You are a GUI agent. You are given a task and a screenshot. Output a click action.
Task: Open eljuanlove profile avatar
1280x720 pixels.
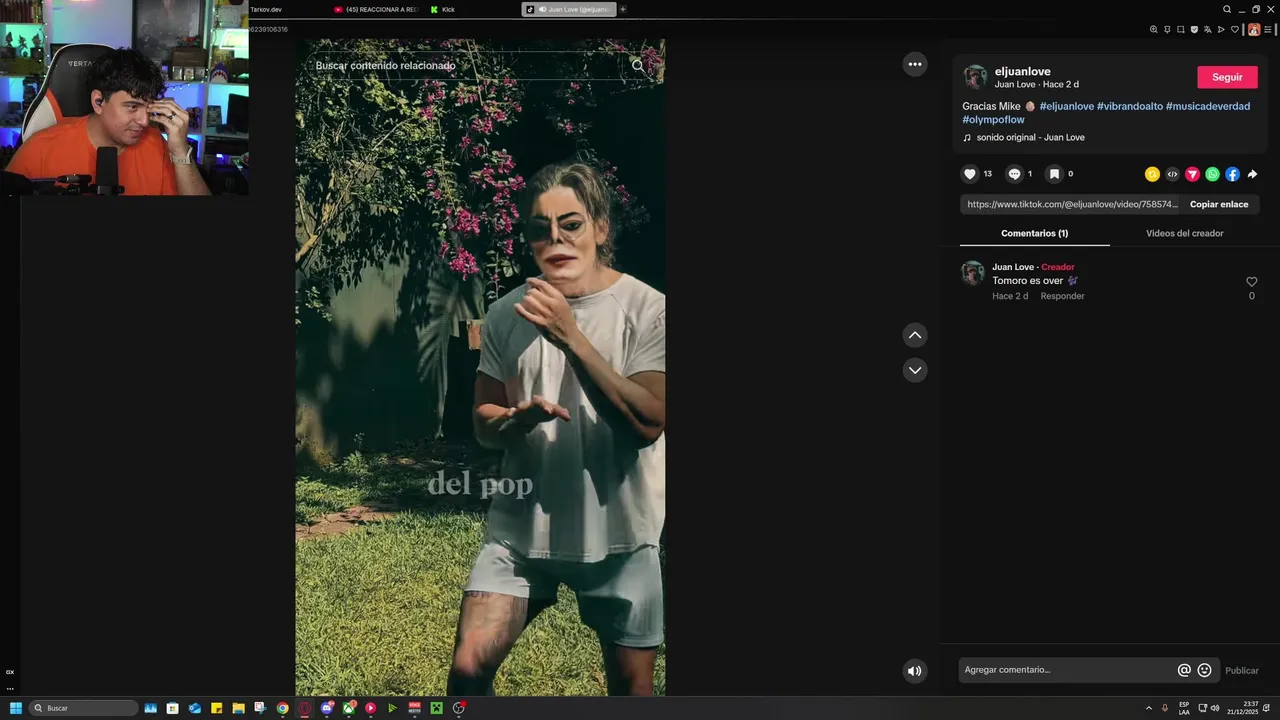[975, 77]
